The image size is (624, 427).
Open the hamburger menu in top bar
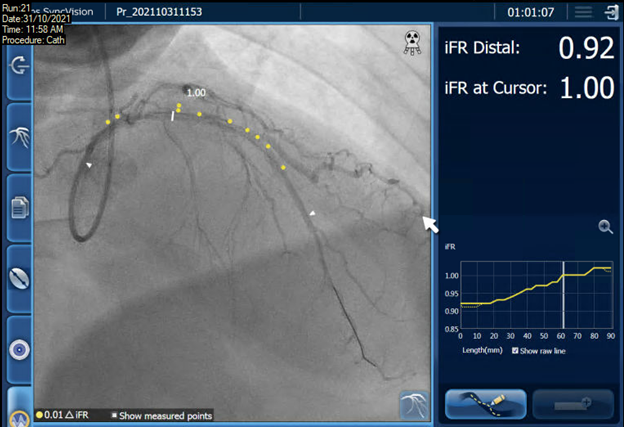(x=583, y=12)
